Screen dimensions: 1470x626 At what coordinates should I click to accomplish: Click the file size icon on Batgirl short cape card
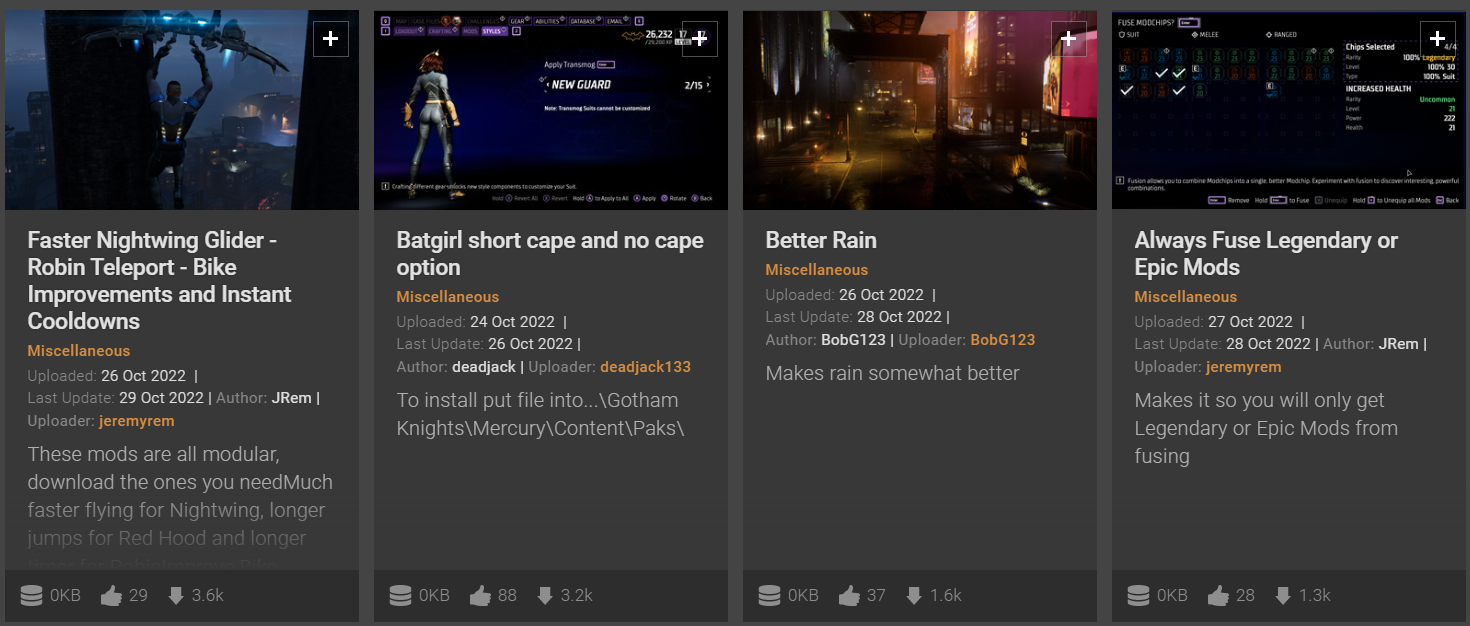pos(400,596)
